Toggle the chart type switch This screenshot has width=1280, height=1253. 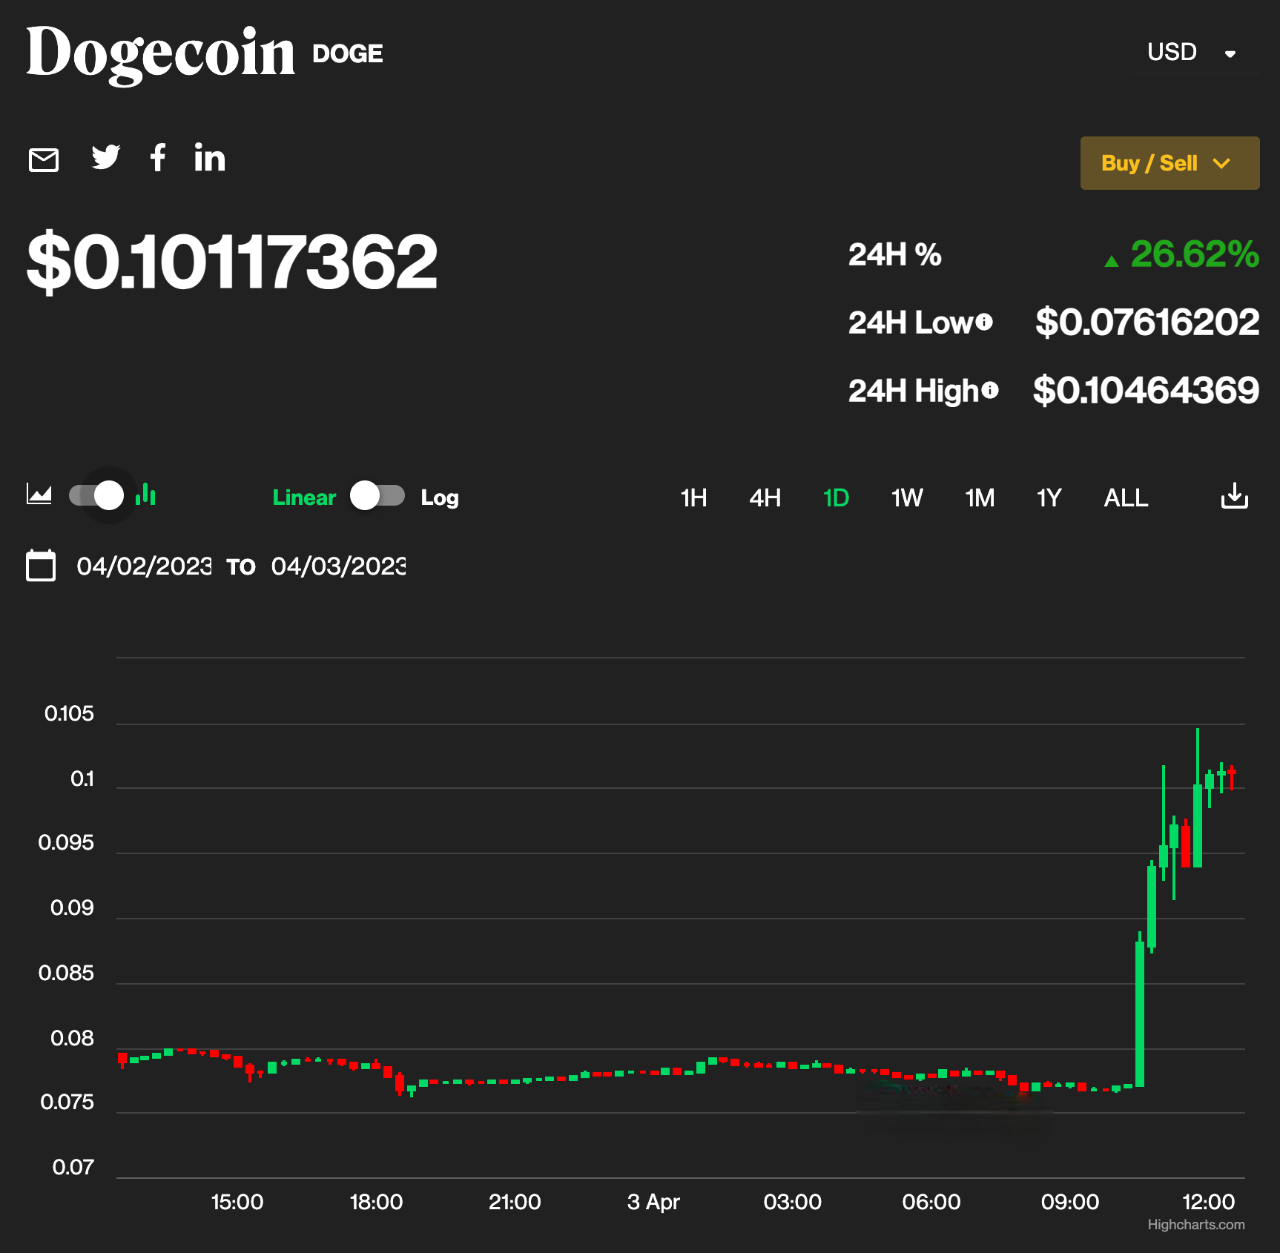tap(97, 495)
